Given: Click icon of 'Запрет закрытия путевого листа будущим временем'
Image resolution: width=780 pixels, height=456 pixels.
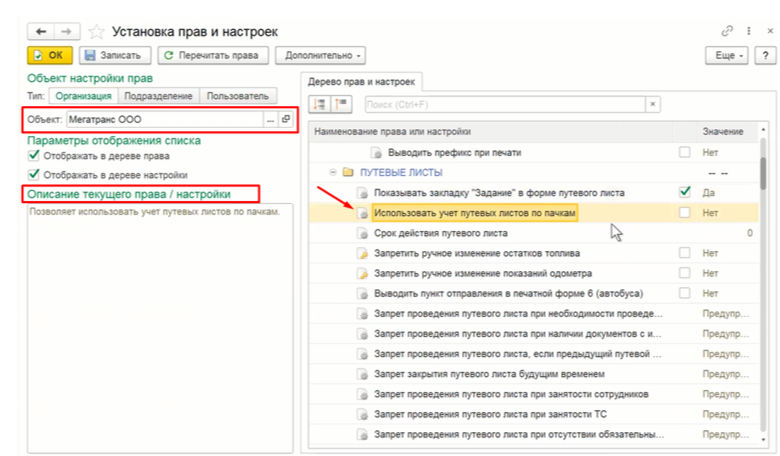Looking at the screenshot, I should click(363, 374).
